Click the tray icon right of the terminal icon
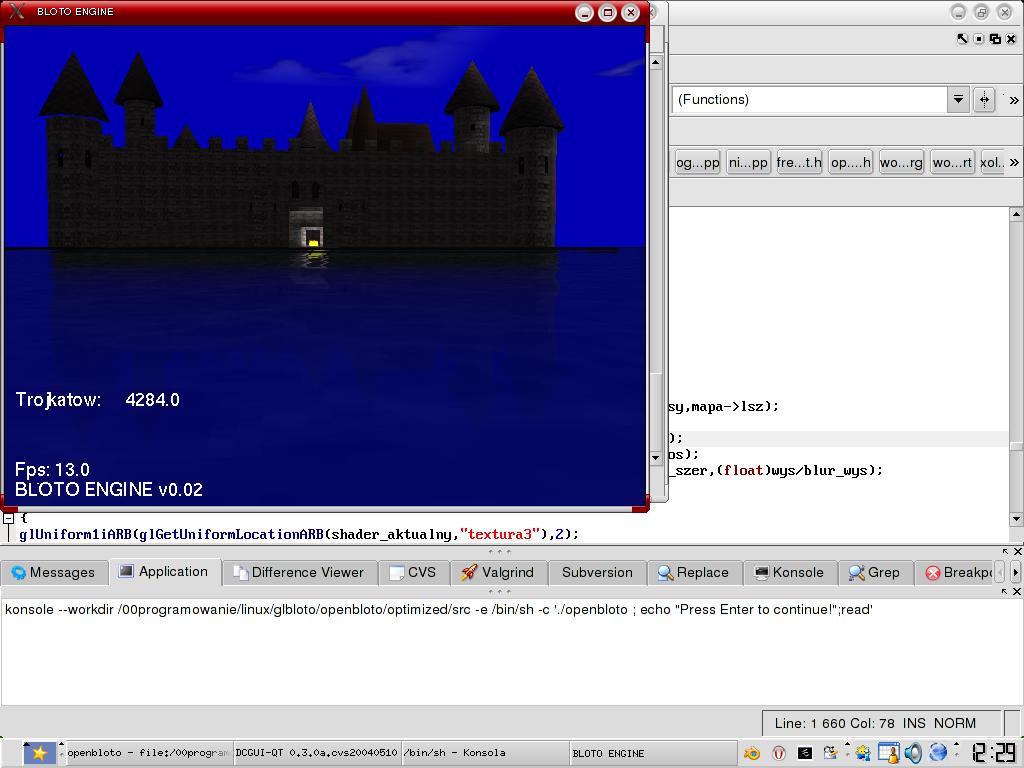This screenshot has width=1024, height=768. pos(831,754)
